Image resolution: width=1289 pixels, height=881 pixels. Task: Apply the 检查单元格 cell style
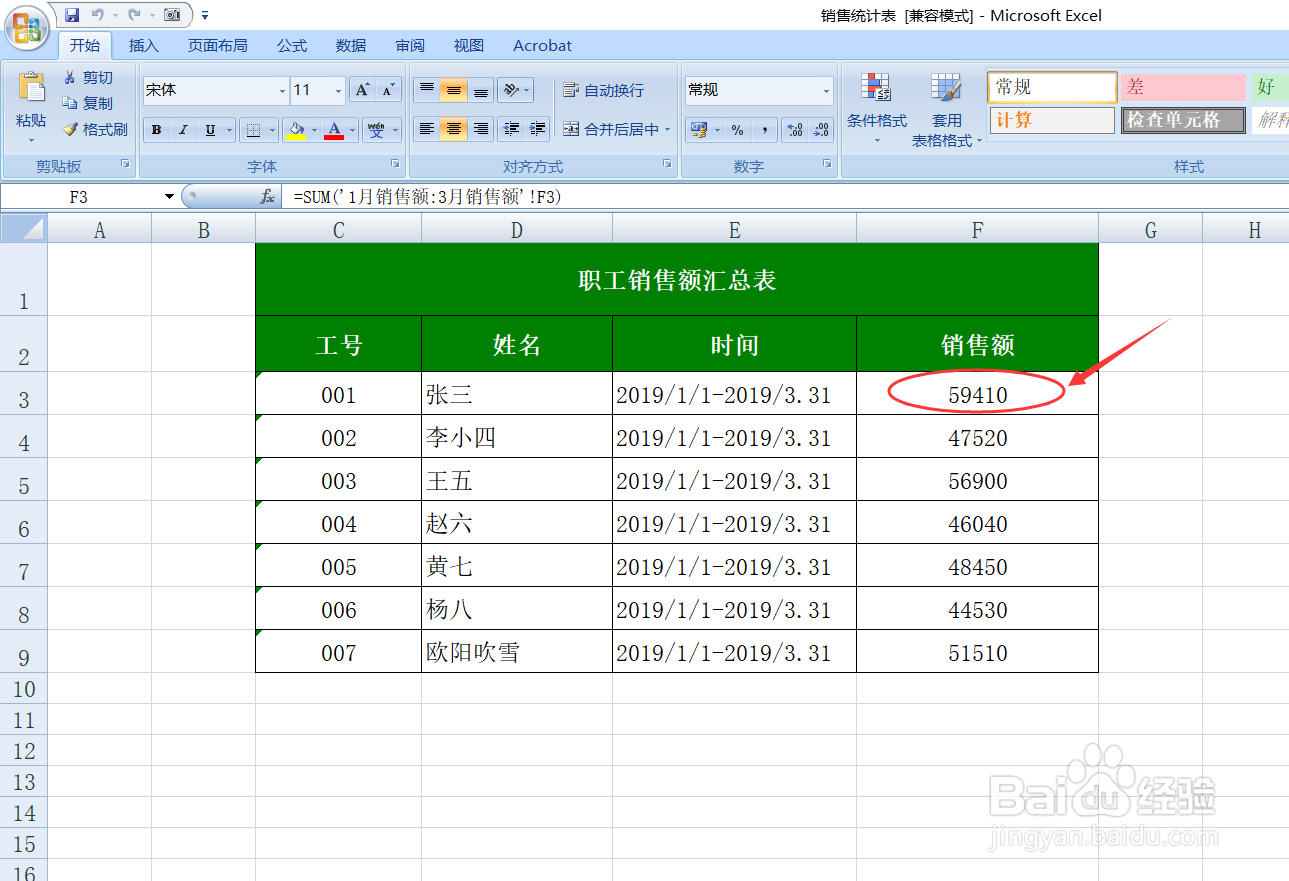pos(1182,119)
